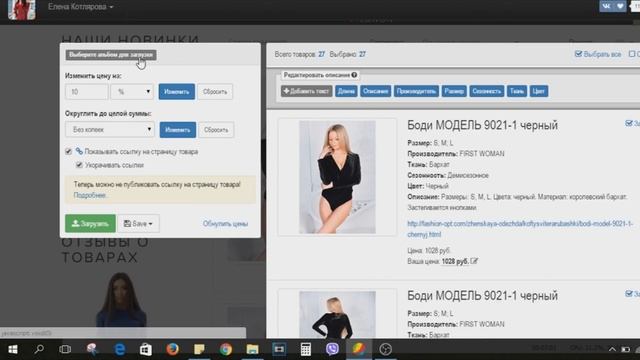The image size is (640, 360).
Task: Click the help icon beside Редактировать описания
Action: (354, 75)
